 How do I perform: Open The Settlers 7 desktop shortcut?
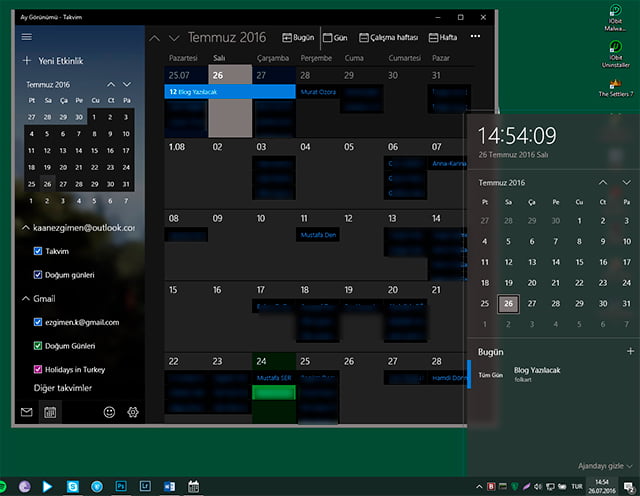point(616,87)
